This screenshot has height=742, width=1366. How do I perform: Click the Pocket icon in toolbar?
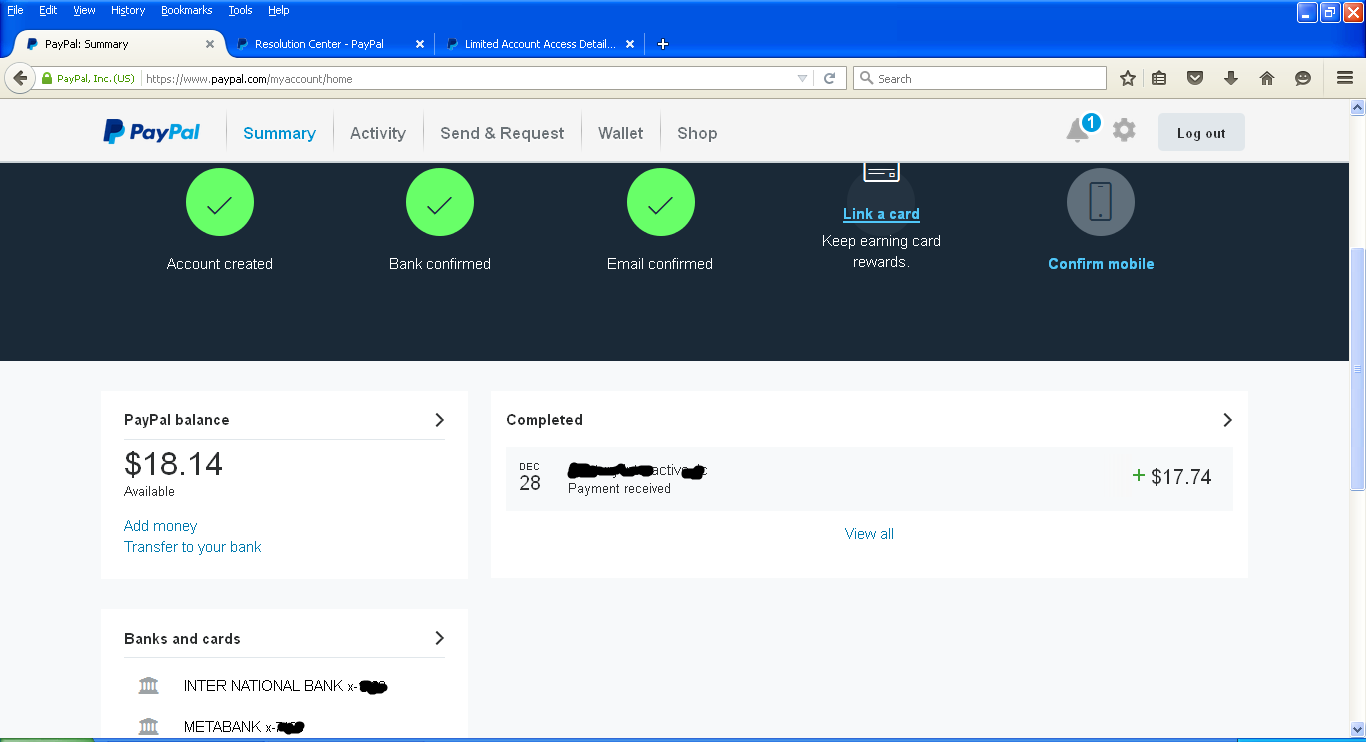tap(1195, 78)
